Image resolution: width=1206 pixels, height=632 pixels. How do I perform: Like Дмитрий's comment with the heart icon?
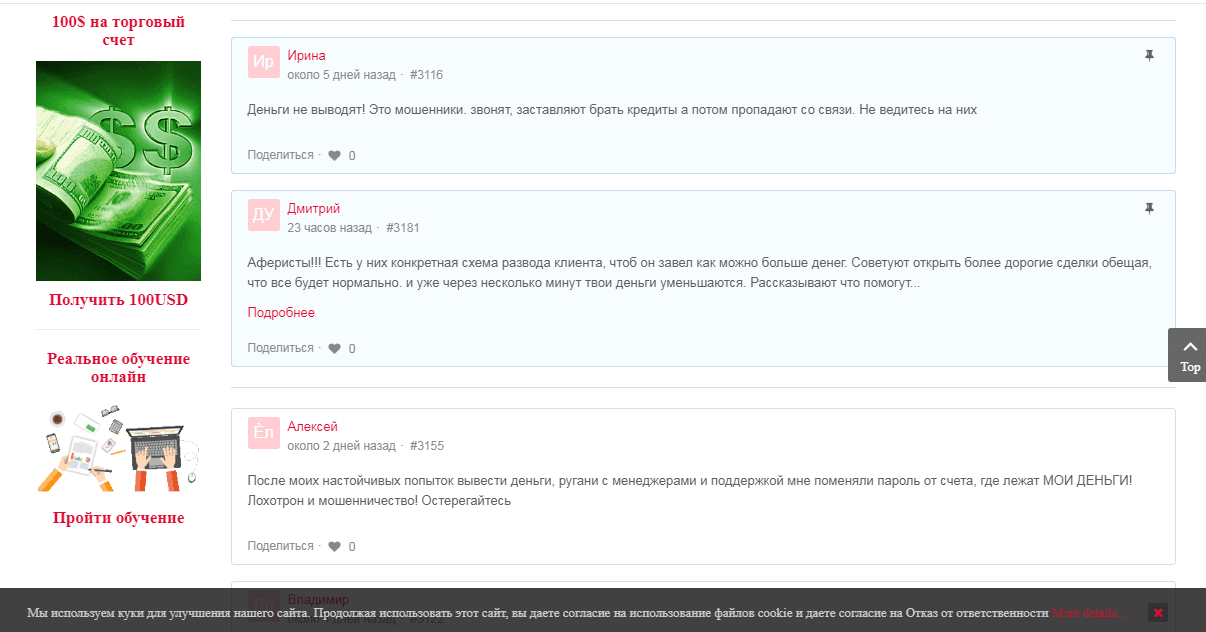click(335, 349)
